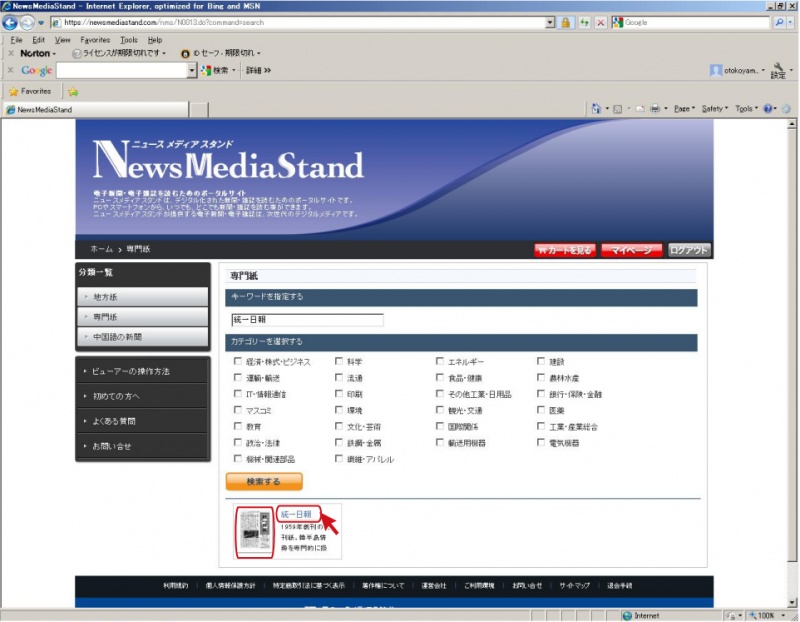Click the add-to-favorites star with green plus
The width and height of the screenshot is (800, 622).
coord(73,91)
